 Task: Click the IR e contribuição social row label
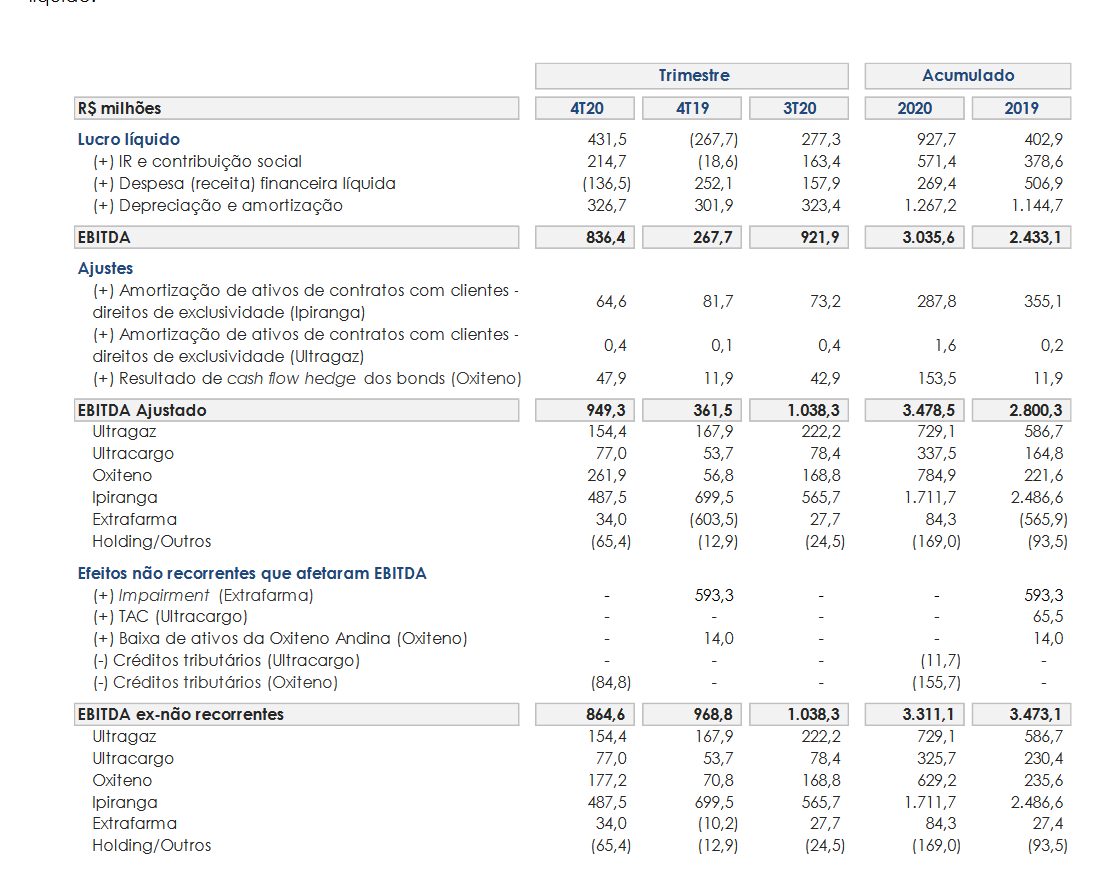197,162
